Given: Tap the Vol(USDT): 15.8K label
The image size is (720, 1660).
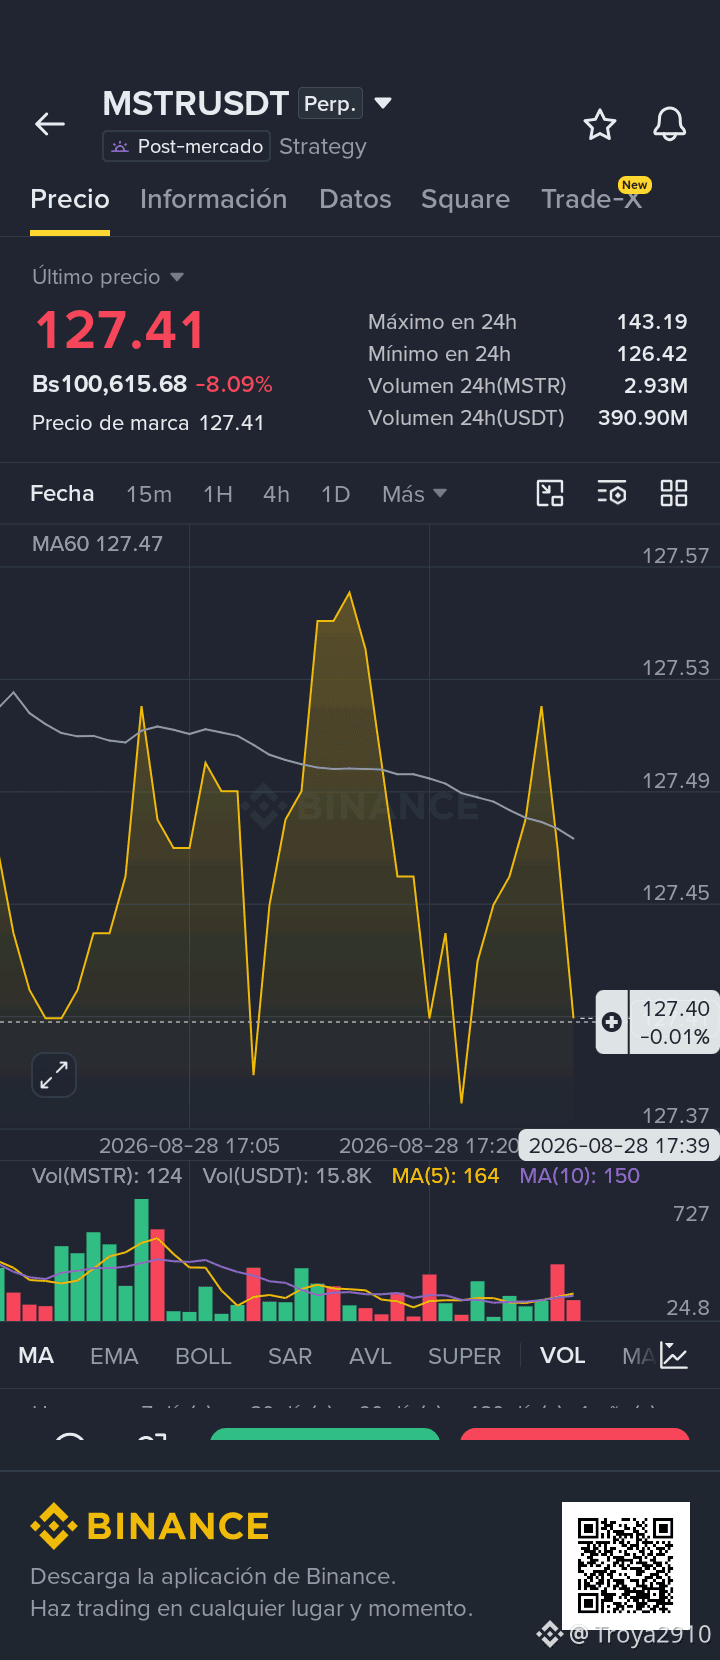Looking at the screenshot, I should [287, 1176].
